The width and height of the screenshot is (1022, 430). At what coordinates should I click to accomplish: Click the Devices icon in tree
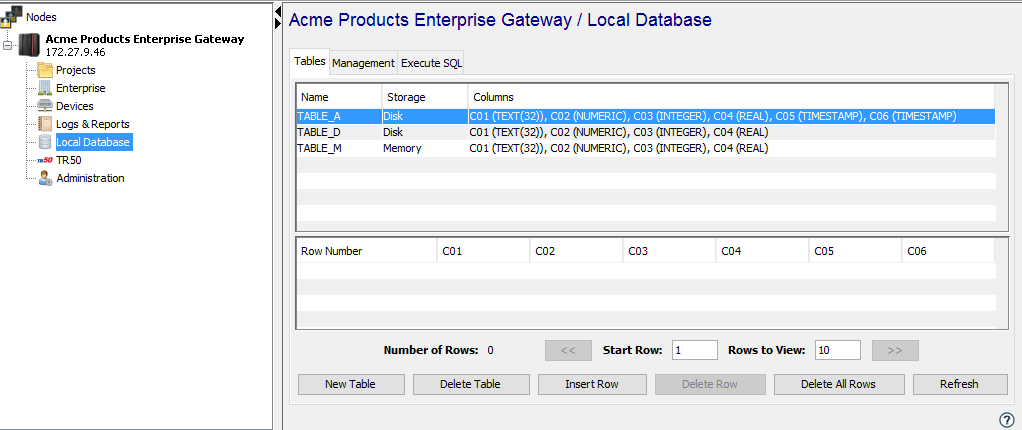pos(45,106)
